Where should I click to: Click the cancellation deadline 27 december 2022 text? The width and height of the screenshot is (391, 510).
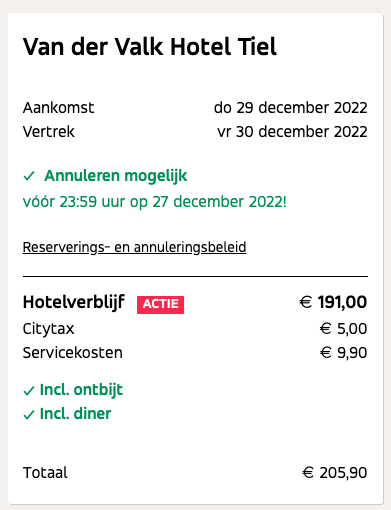pyautogui.click(x=219, y=202)
